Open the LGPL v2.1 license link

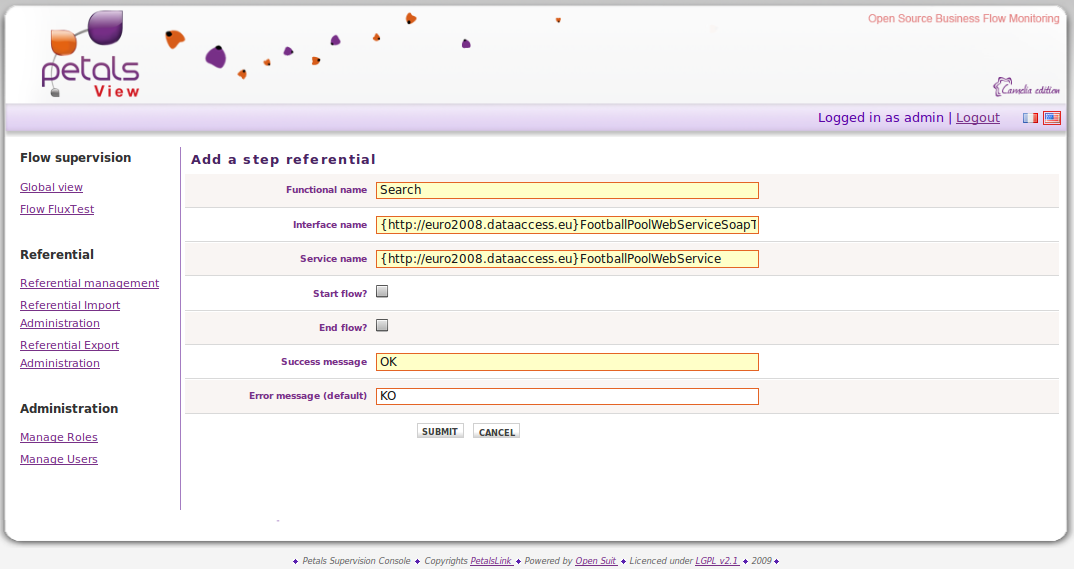click(x=716, y=561)
